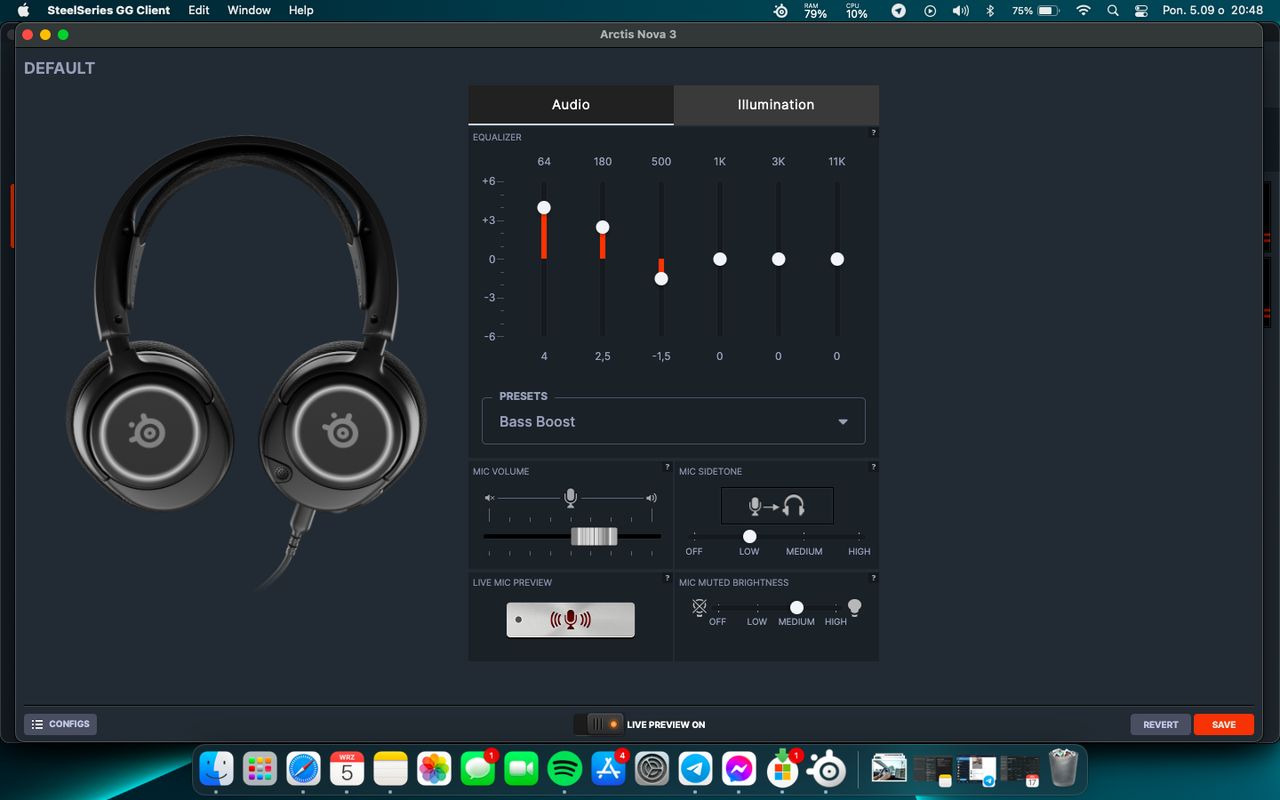Toggle the Live Mic Preview button
Screen dimensions: 1280x800
[x=570, y=620]
